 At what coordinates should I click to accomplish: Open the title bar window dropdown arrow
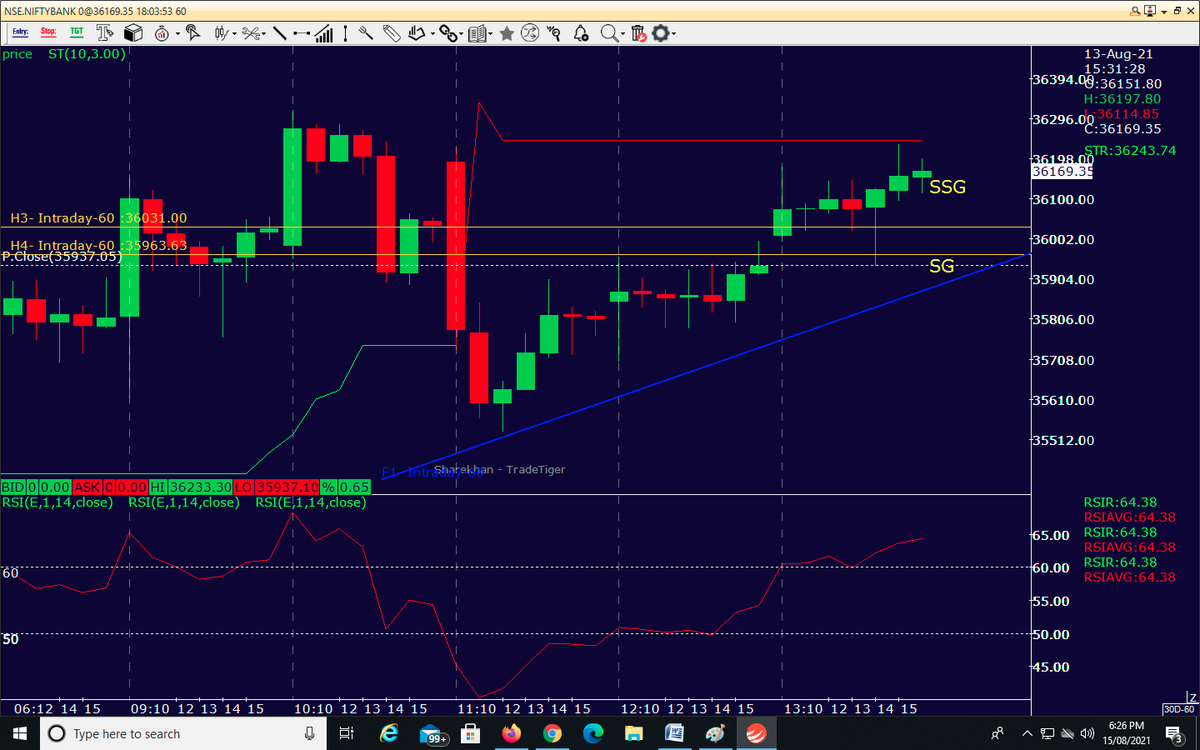pyautogui.click(x=1164, y=10)
